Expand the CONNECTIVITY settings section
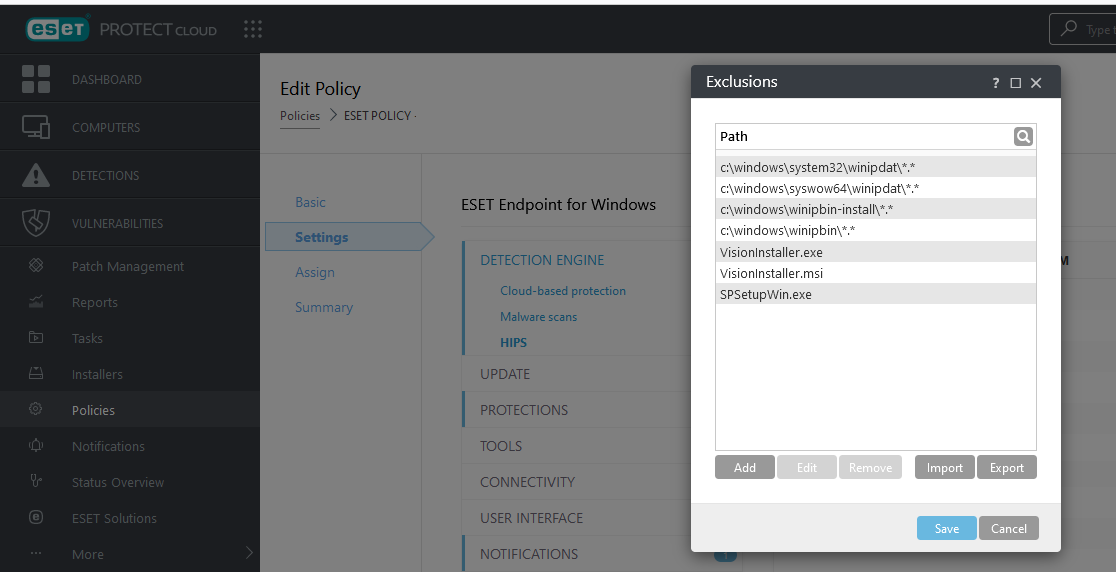 pos(527,482)
